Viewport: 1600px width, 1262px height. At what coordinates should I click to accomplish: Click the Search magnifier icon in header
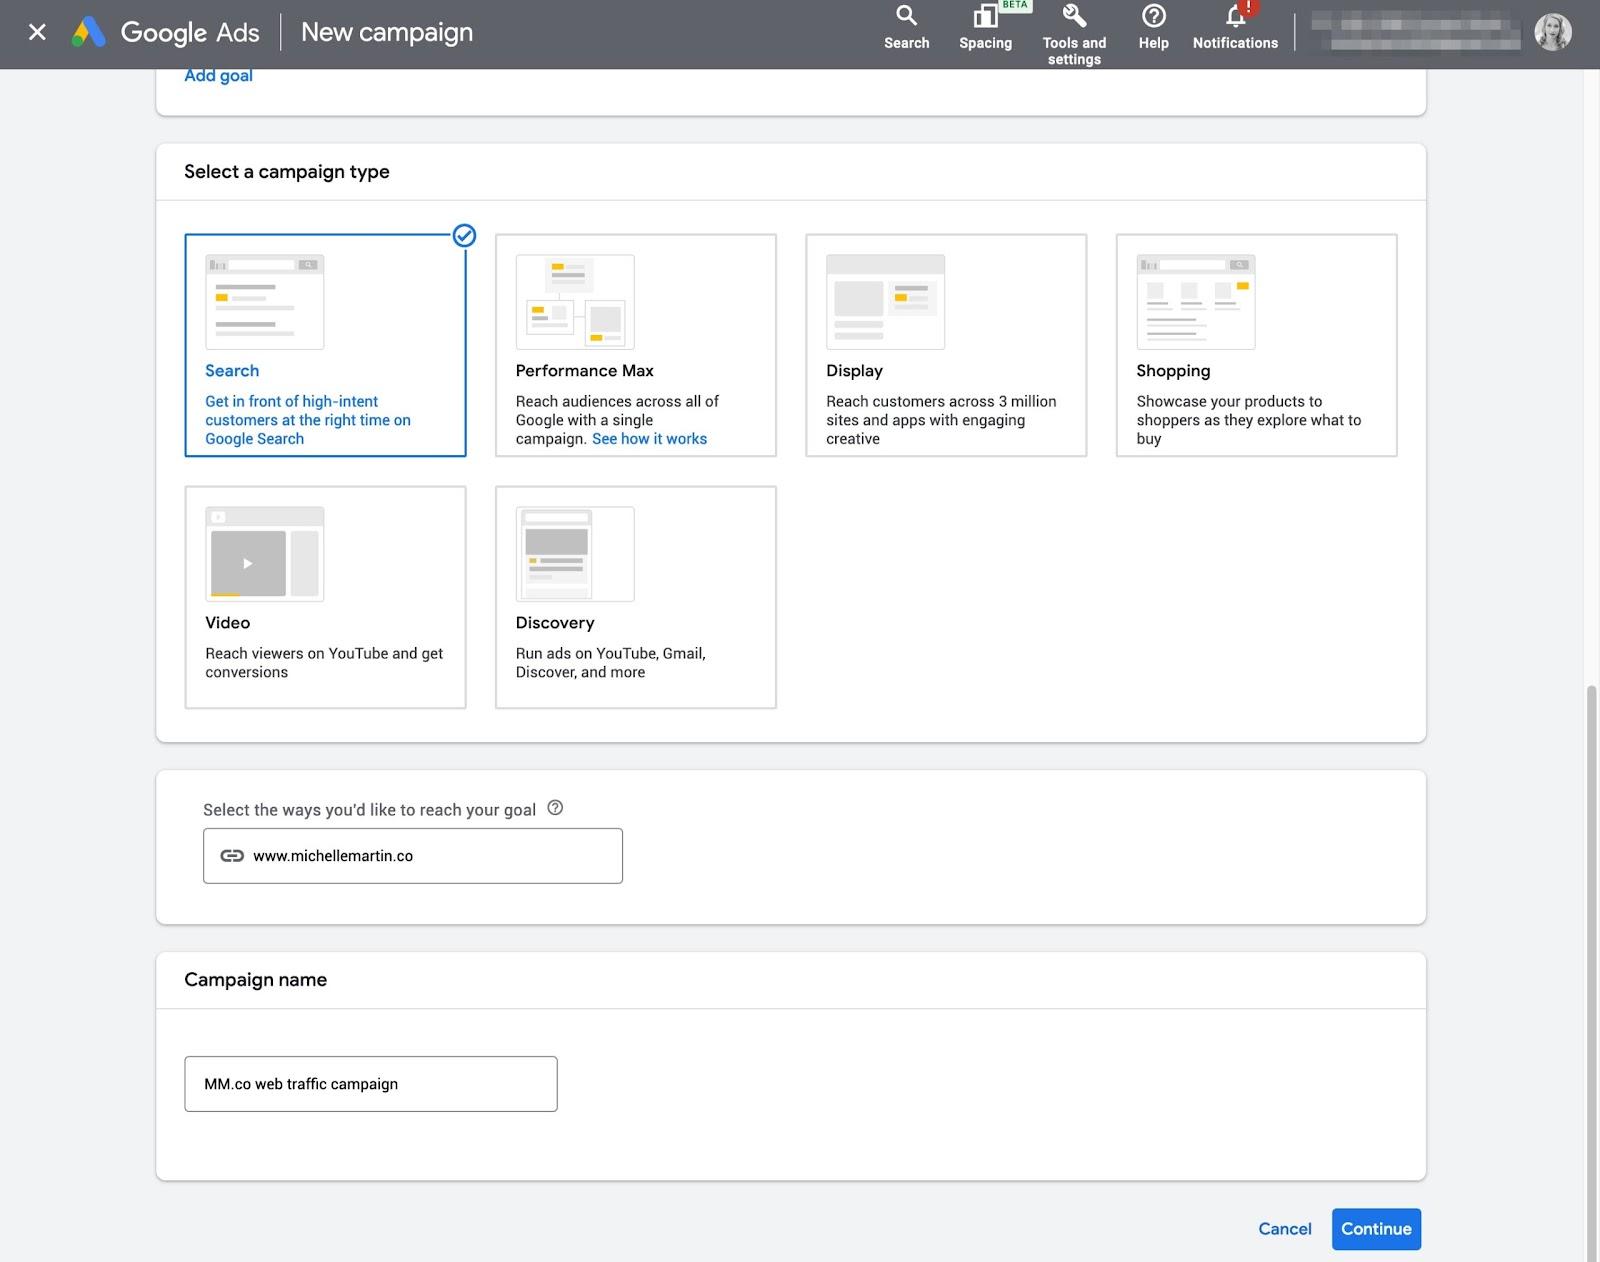pos(906,16)
